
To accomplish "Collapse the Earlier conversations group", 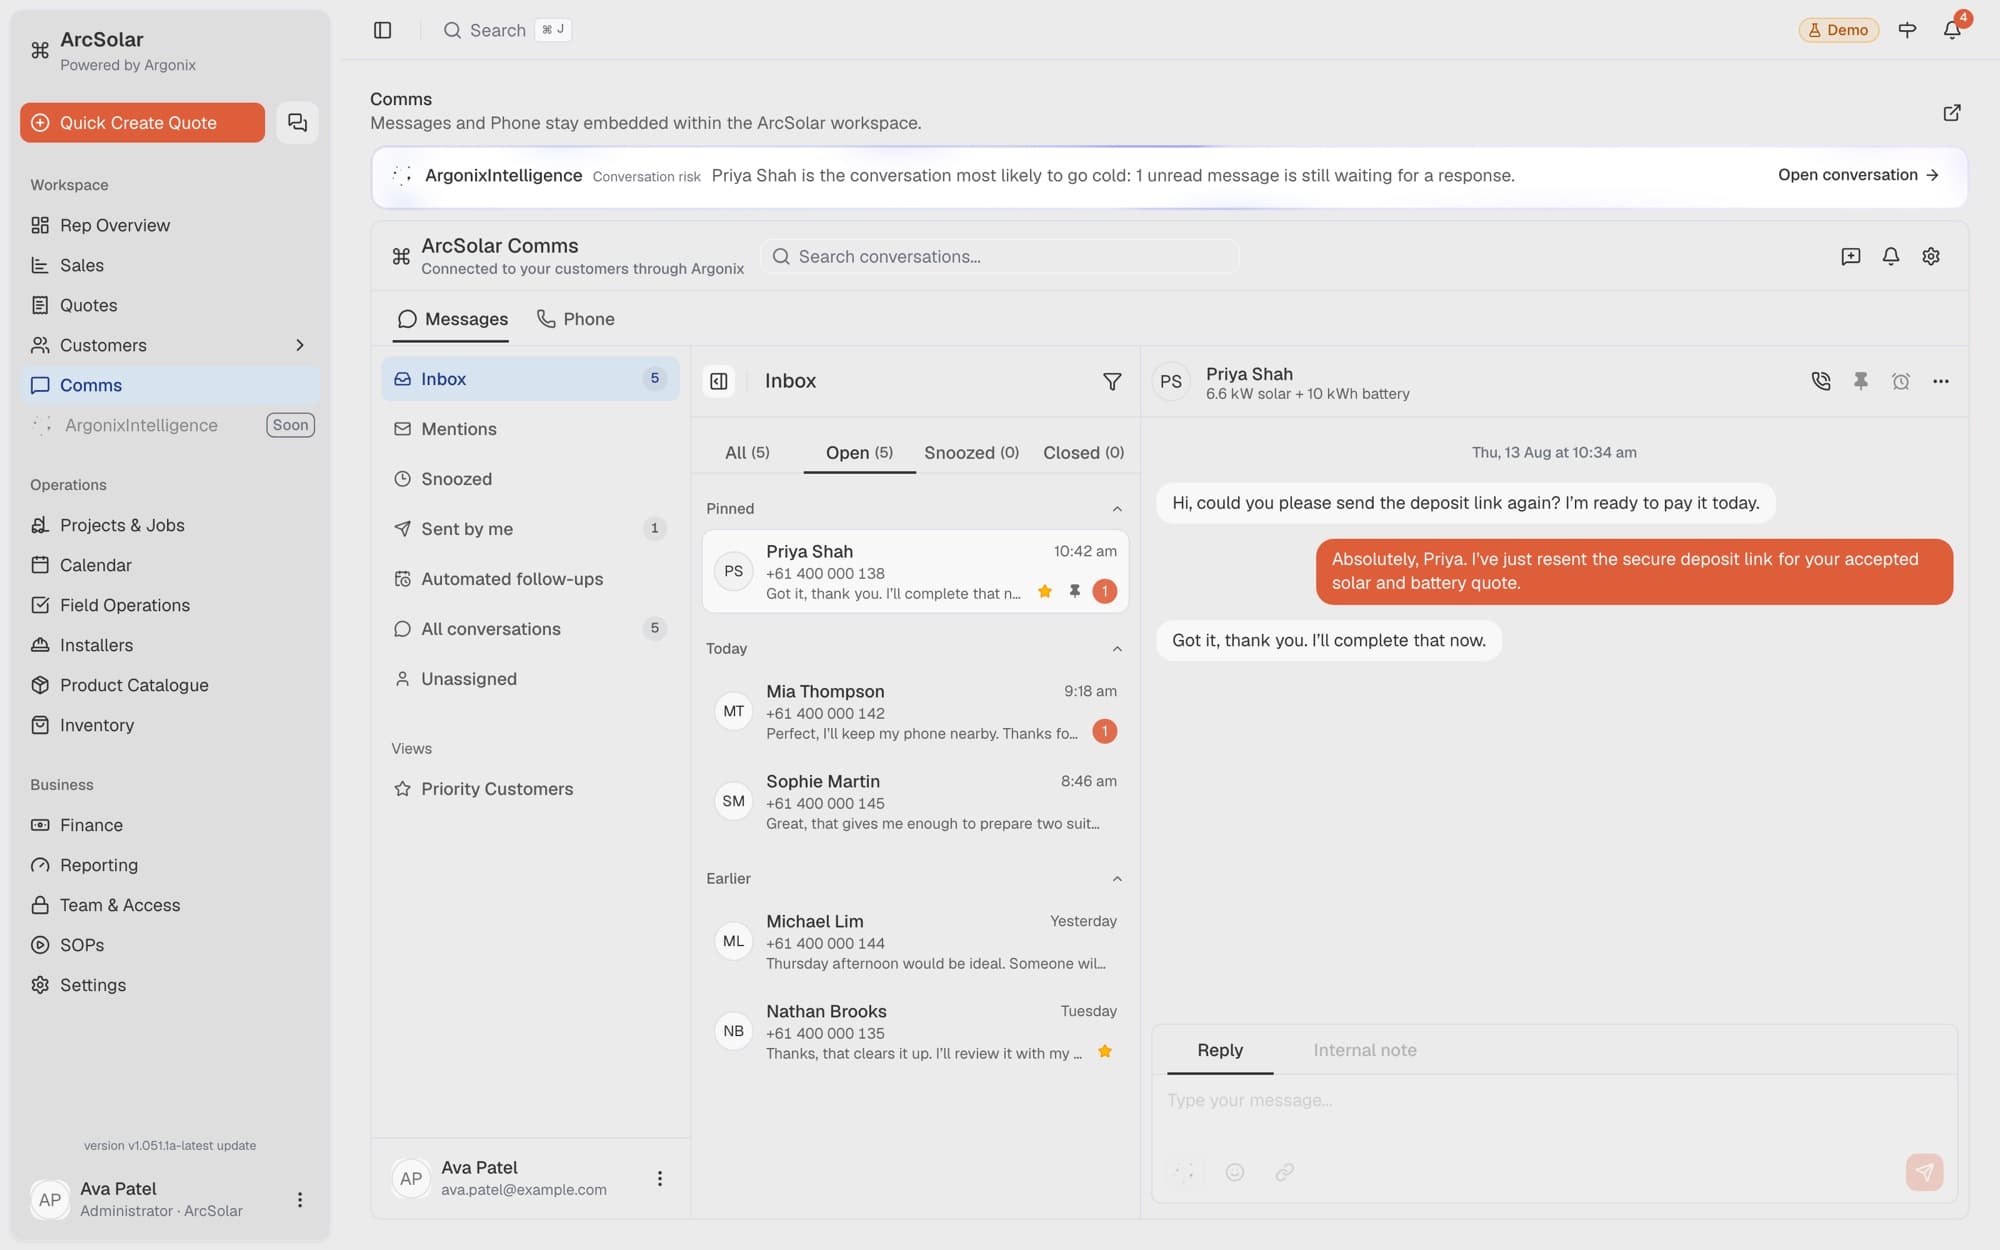I will [1117, 879].
